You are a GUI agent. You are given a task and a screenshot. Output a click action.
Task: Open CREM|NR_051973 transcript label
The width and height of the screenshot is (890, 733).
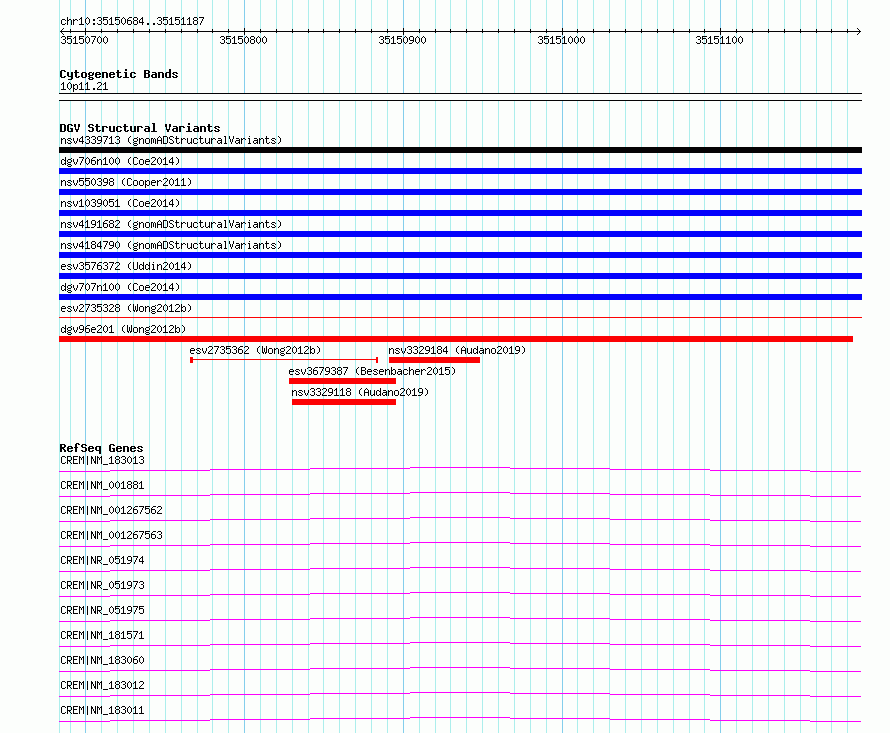(x=102, y=585)
